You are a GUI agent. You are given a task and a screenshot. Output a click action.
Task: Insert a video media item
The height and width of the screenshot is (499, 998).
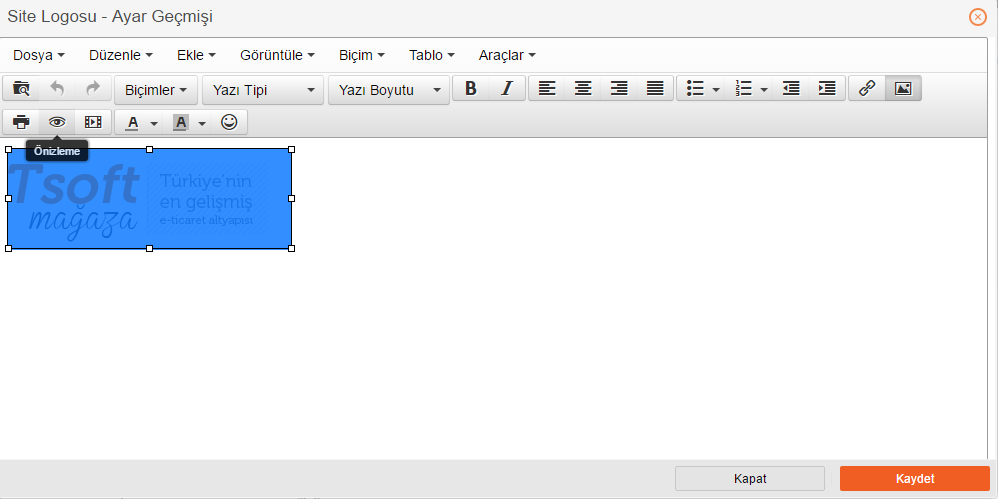coord(93,122)
